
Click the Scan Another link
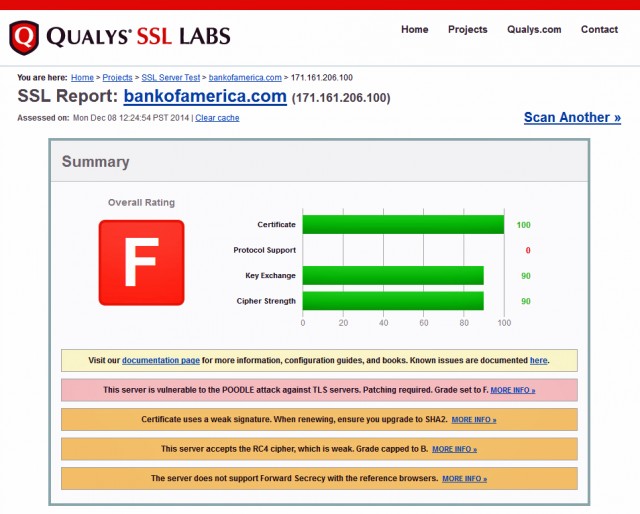pyautogui.click(x=572, y=118)
